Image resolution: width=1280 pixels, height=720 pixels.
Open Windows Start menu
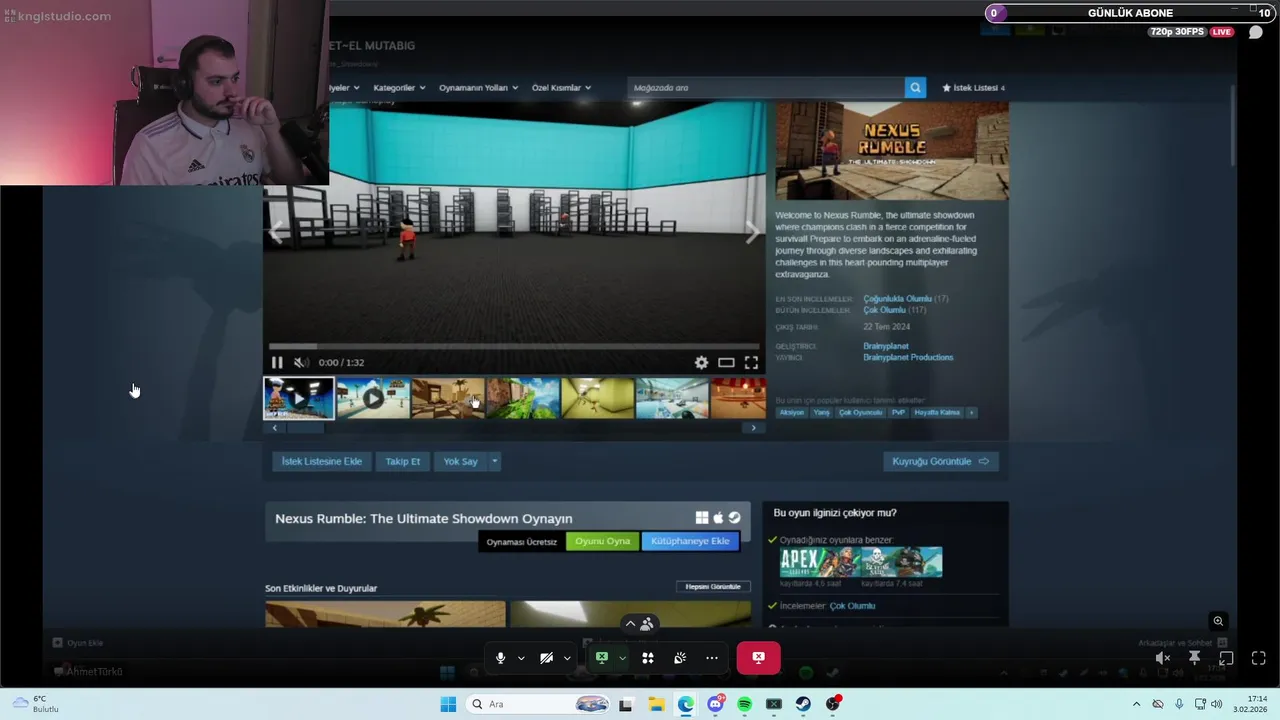[x=448, y=704]
